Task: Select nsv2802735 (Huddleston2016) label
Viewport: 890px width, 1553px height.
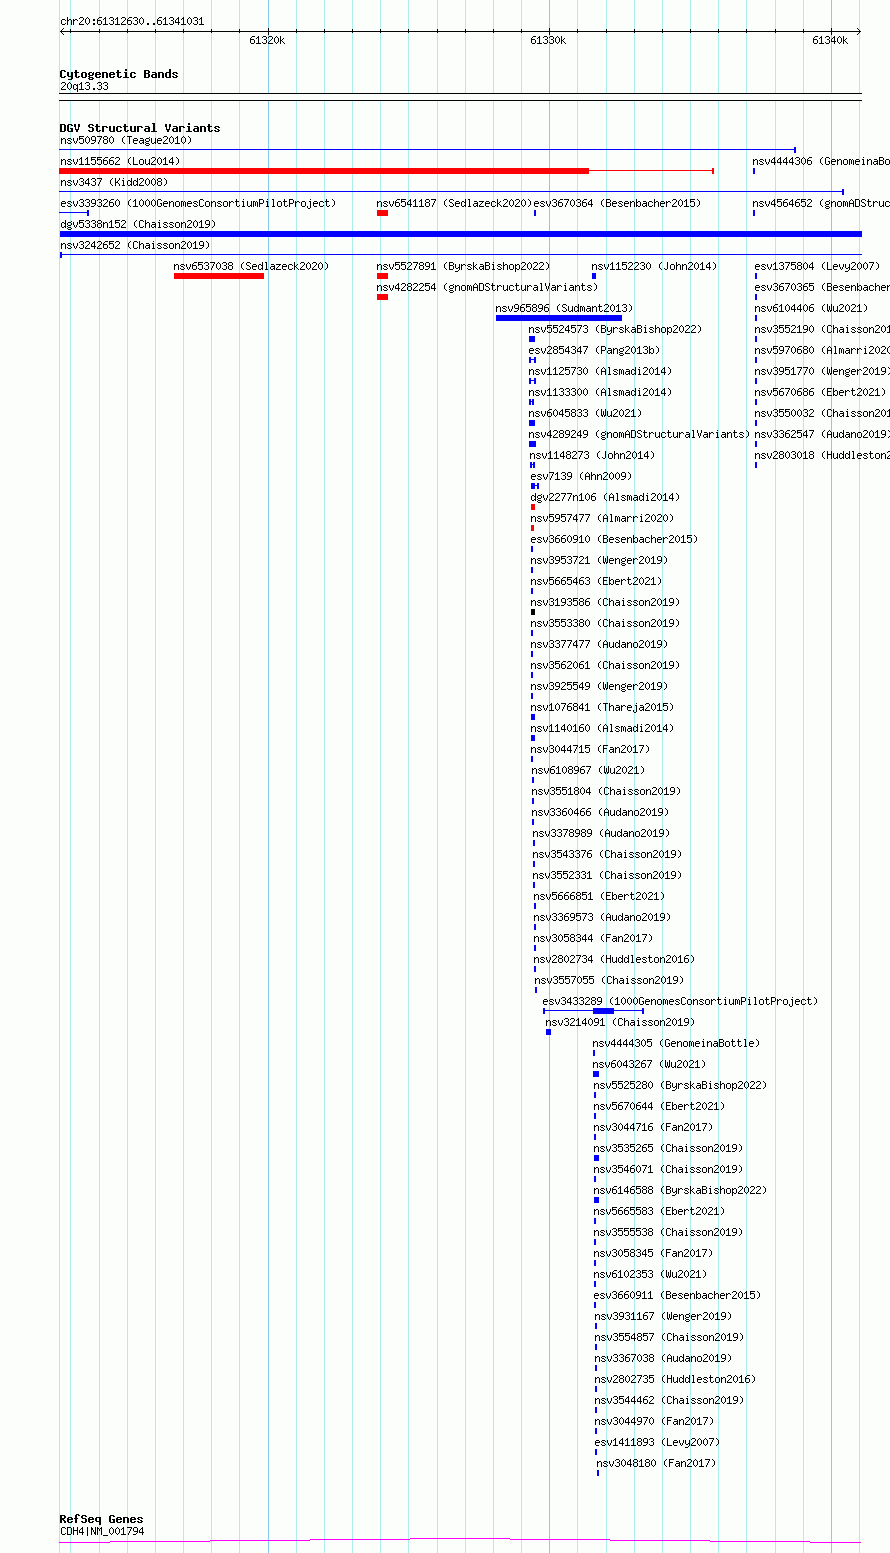Action: [675, 1379]
